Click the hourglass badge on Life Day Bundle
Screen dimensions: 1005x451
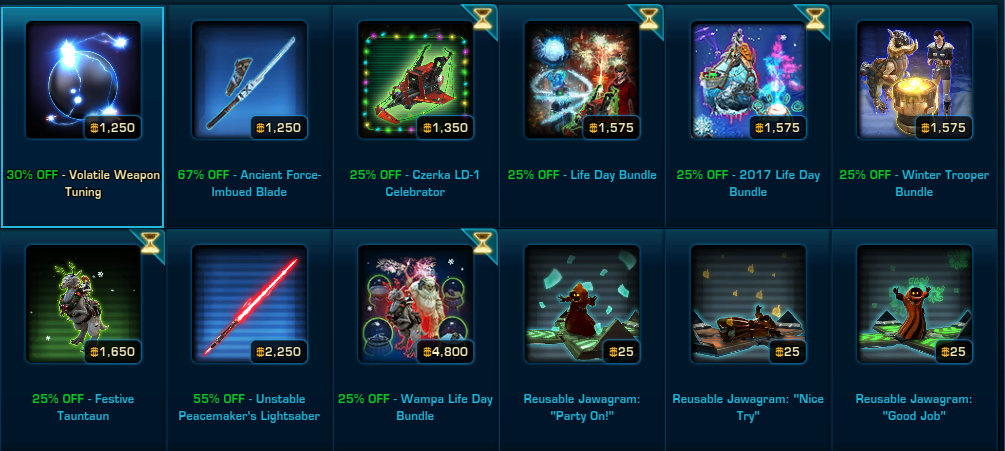649,19
